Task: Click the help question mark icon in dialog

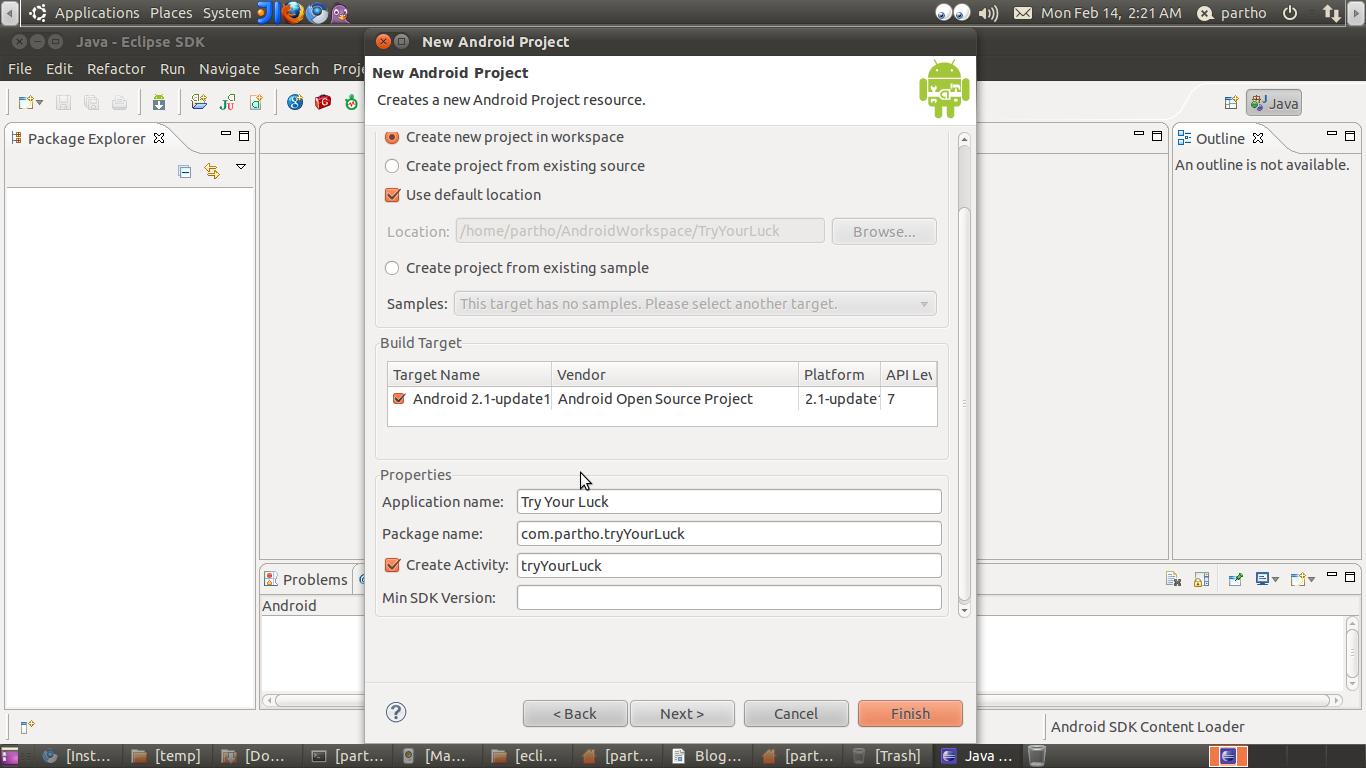Action: tap(396, 712)
